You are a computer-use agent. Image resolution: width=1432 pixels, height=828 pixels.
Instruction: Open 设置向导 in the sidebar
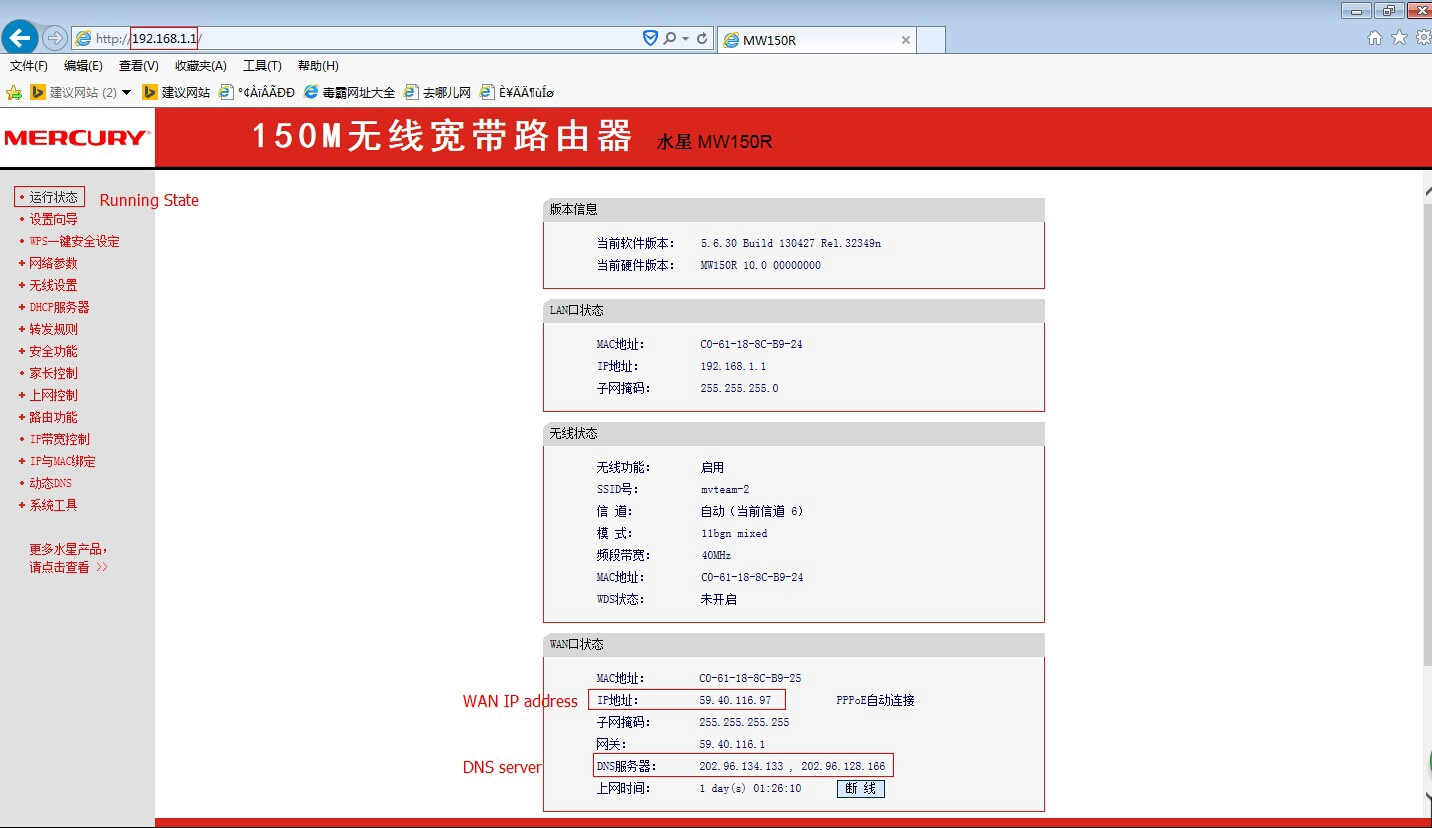[53, 219]
